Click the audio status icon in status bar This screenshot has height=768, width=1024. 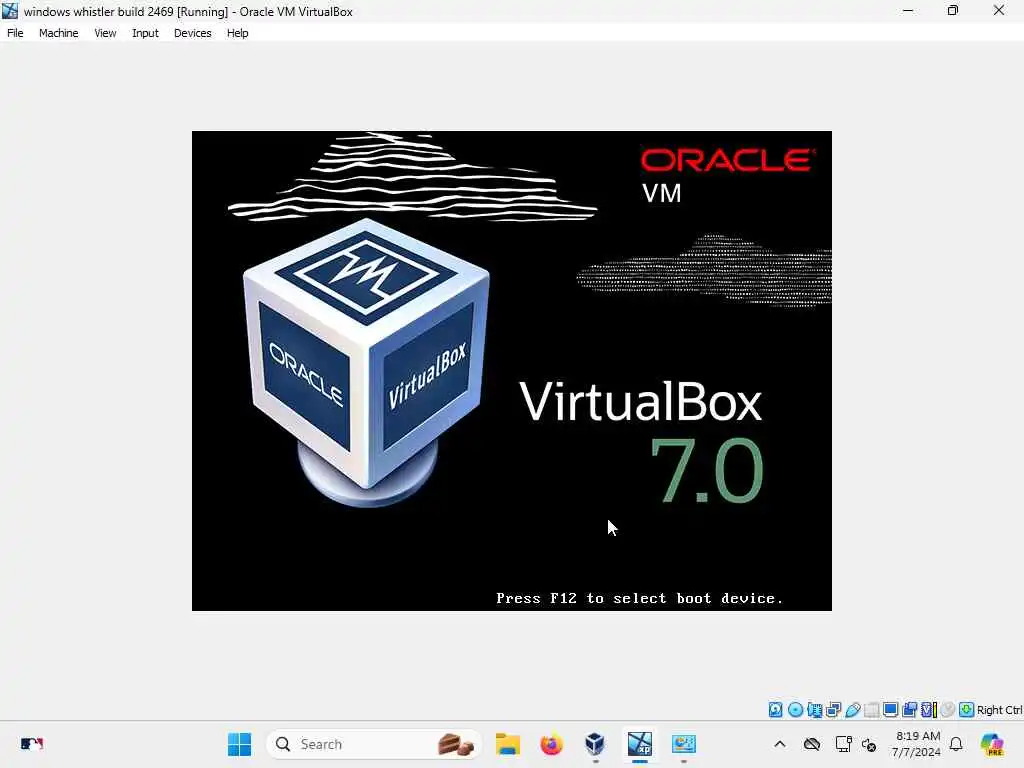814,710
